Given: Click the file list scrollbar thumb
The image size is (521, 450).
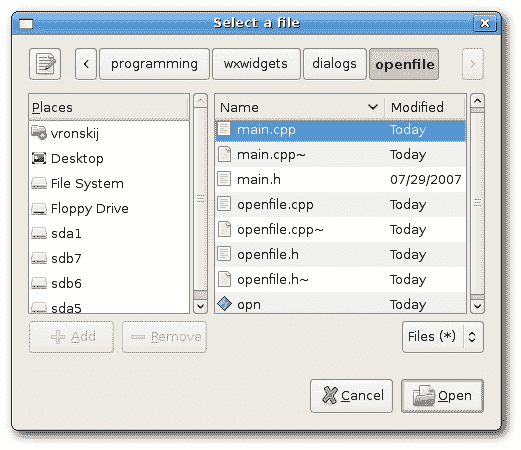Looking at the screenshot, I should [x=477, y=202].
